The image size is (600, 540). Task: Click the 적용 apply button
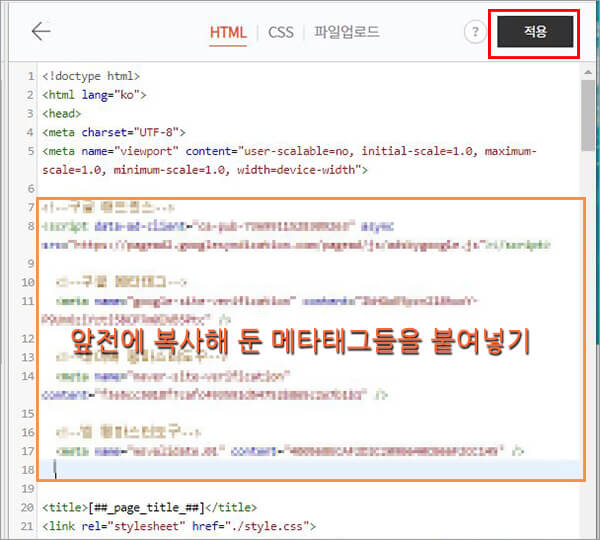point(535,32)
